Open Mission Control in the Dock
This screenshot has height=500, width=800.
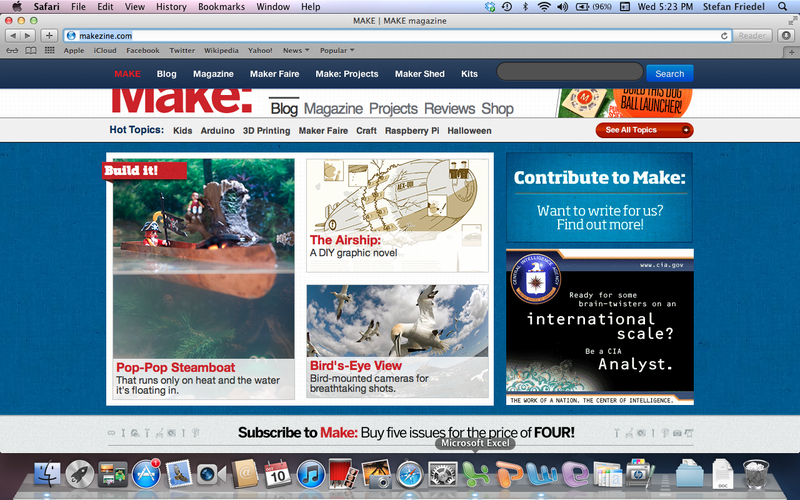[113, 474]
